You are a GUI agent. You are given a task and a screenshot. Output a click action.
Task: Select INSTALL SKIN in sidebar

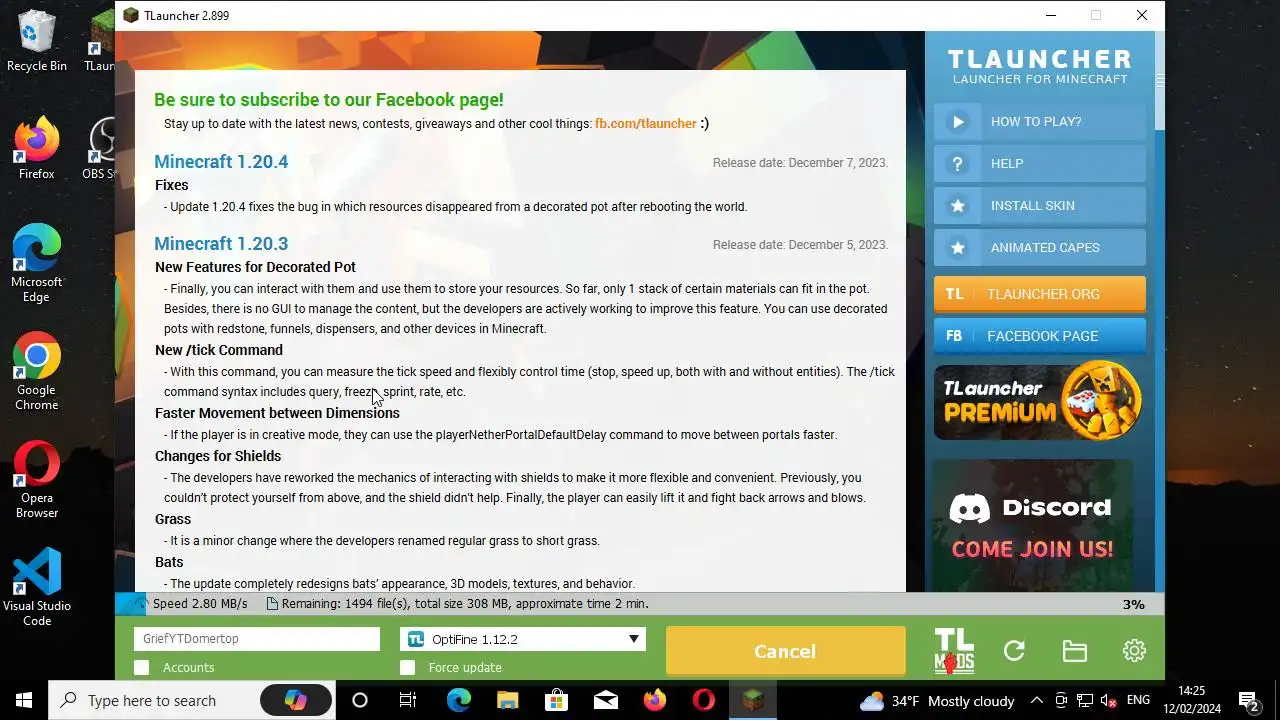[1040, 206]
